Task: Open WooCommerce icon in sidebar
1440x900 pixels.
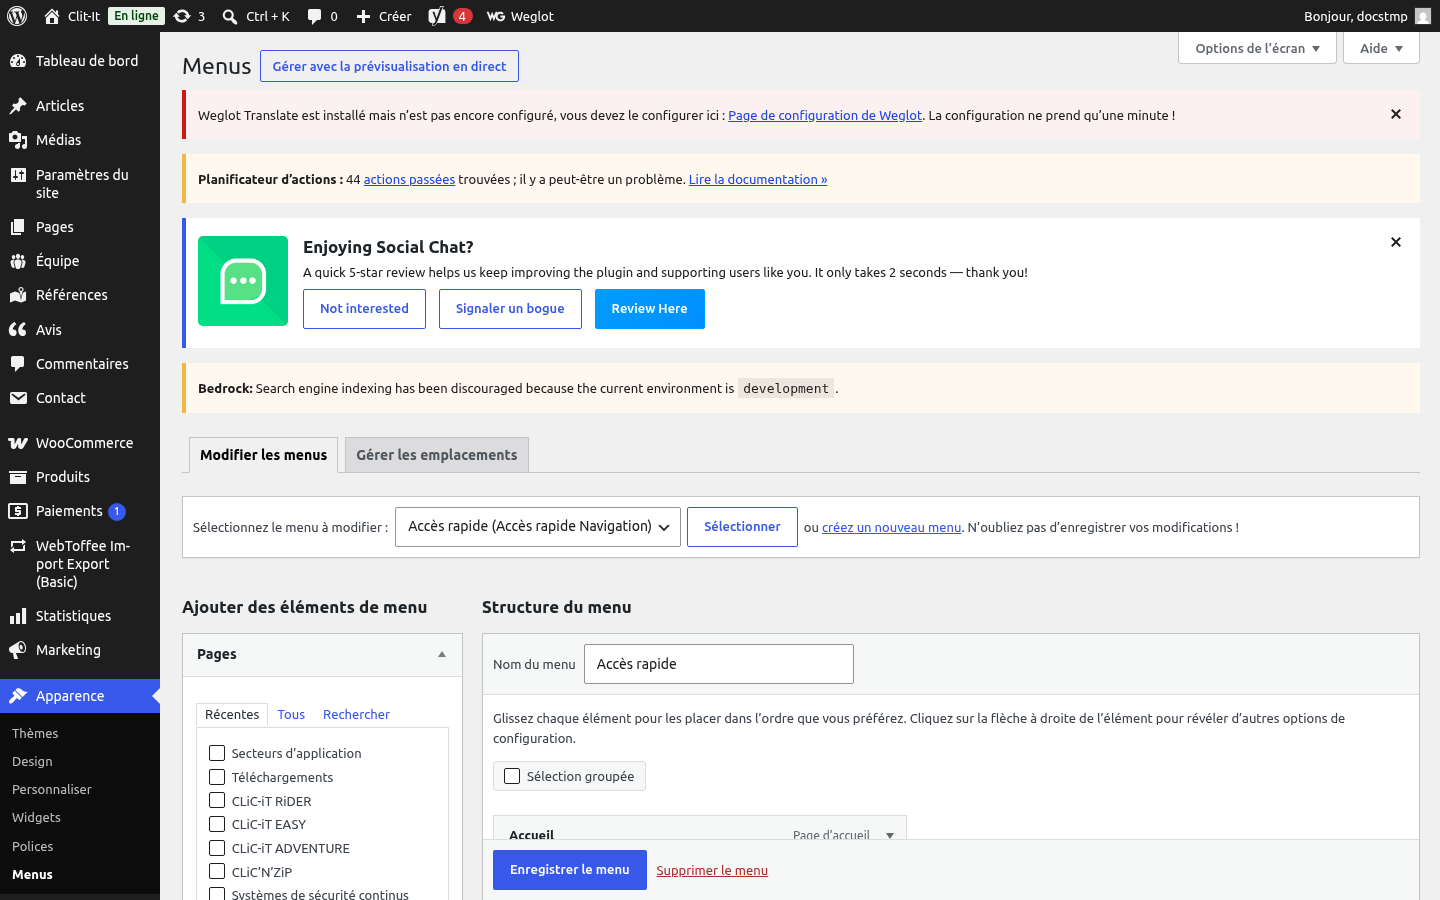Action: 18,443
